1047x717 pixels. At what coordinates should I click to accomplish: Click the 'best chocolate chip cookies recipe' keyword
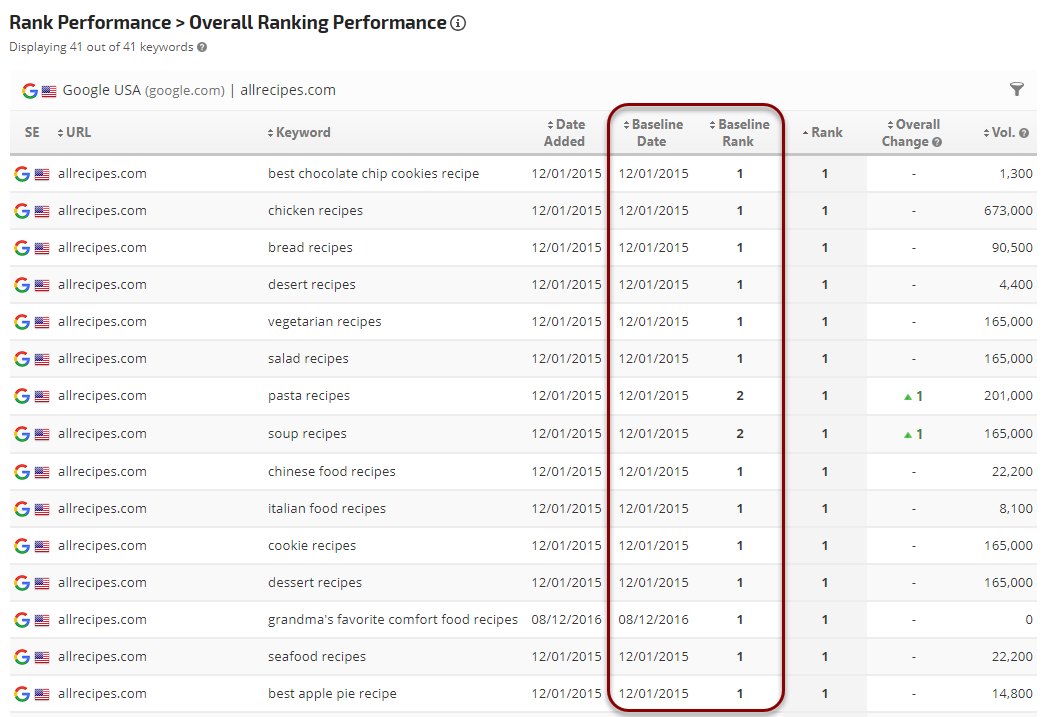click(x=373, y=174)
